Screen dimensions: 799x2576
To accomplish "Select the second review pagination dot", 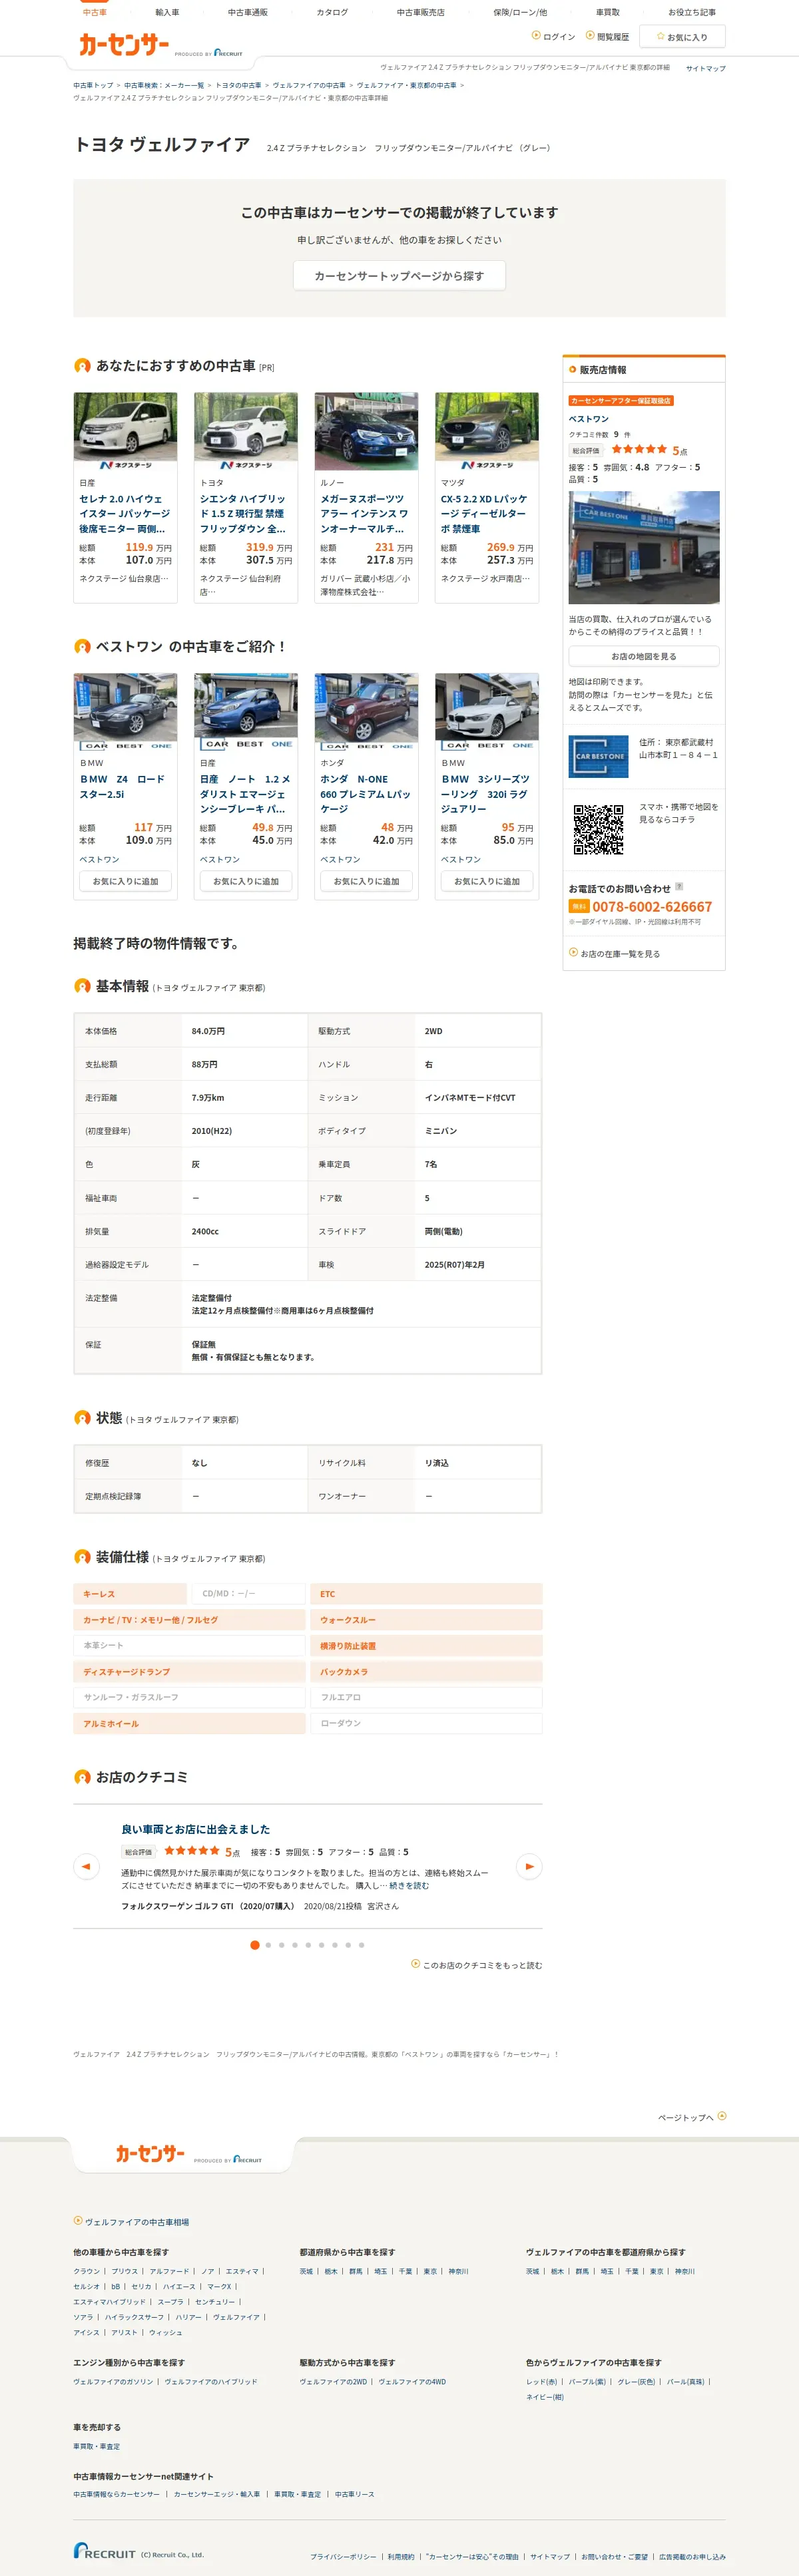I will [x=268, y=1945].
